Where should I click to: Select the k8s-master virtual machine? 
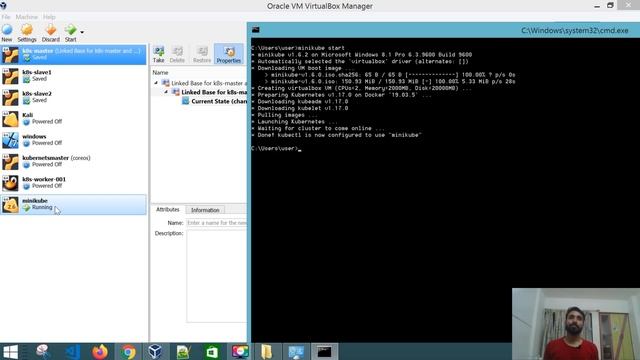(73, 54)
